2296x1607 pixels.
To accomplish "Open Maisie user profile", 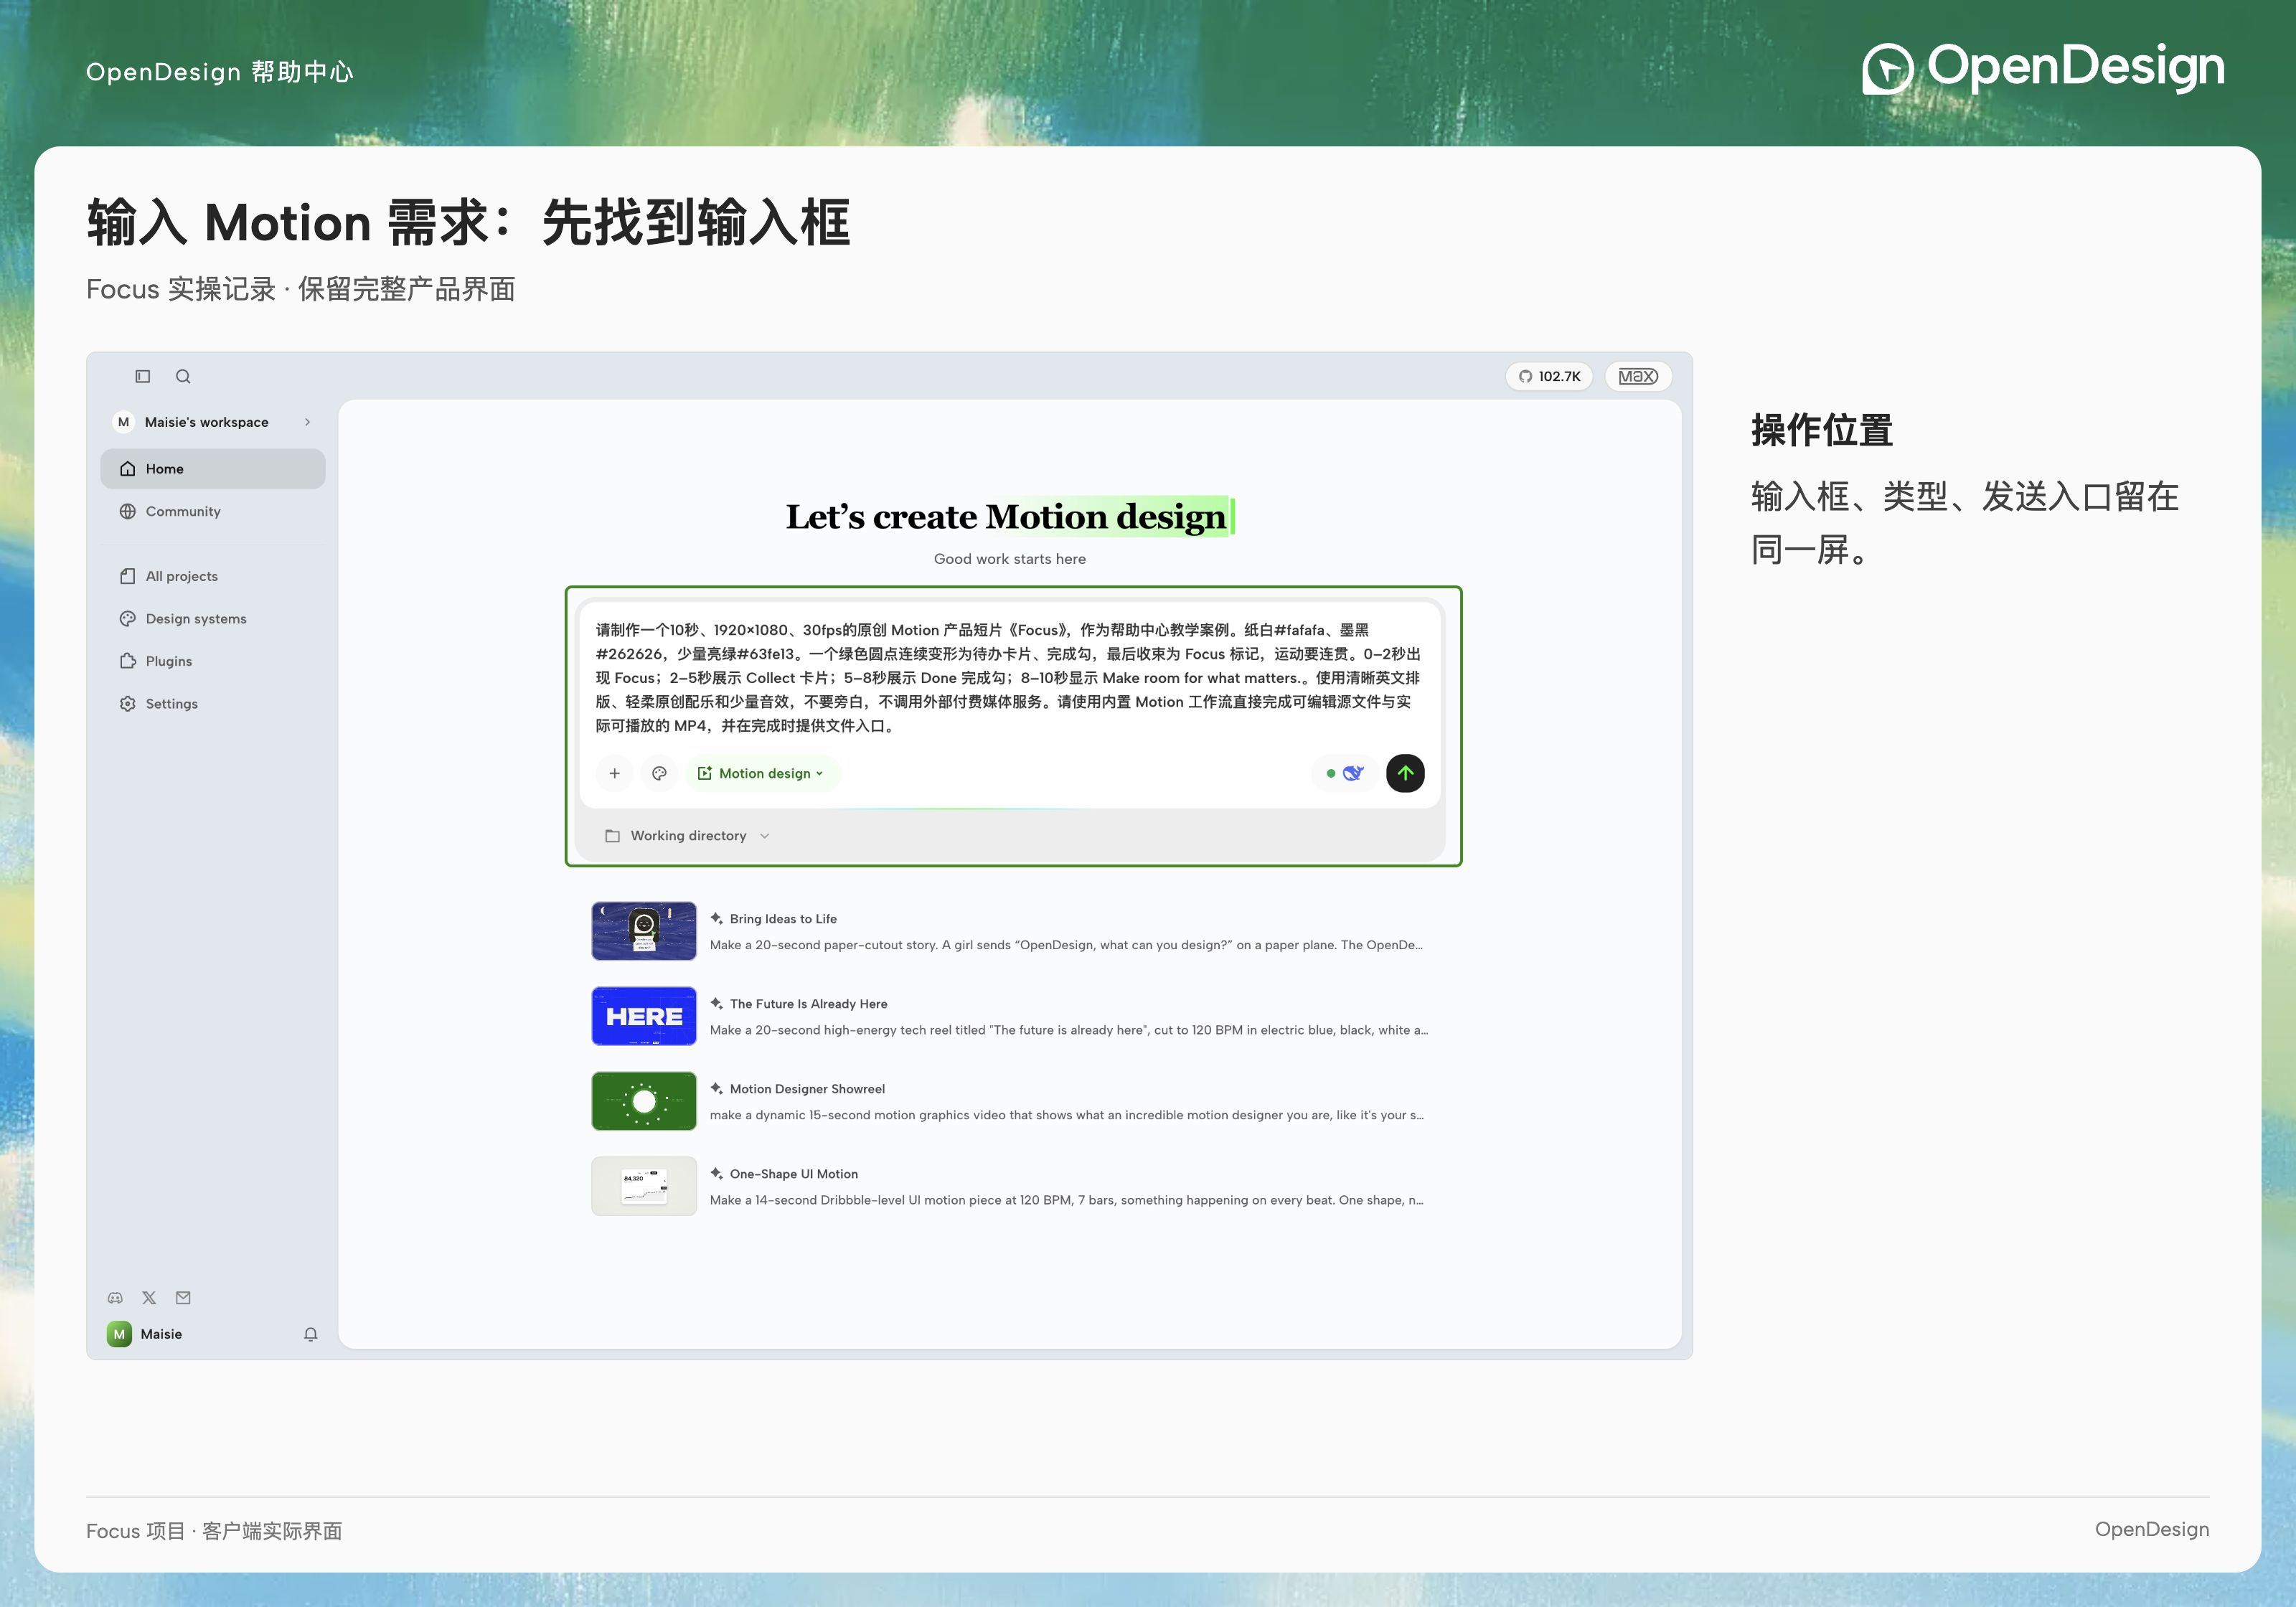I will [x=146, y=1334].
